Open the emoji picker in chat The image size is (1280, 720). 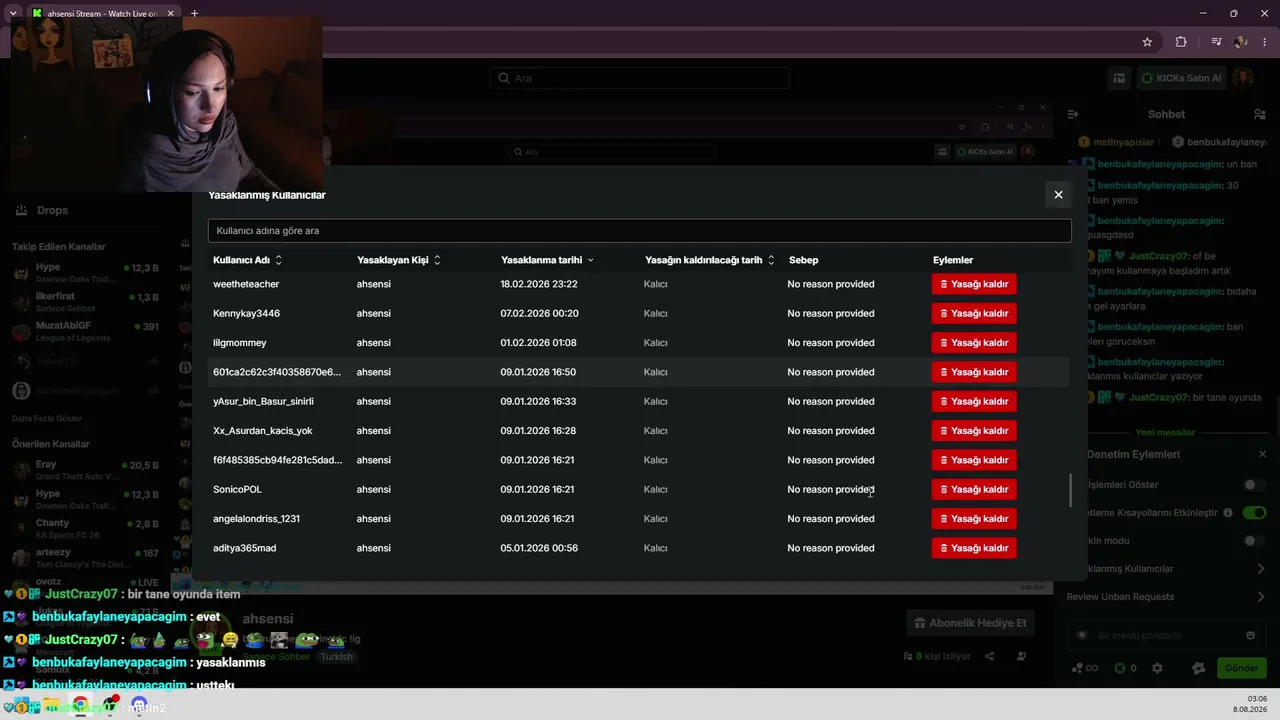point(1250,635)
